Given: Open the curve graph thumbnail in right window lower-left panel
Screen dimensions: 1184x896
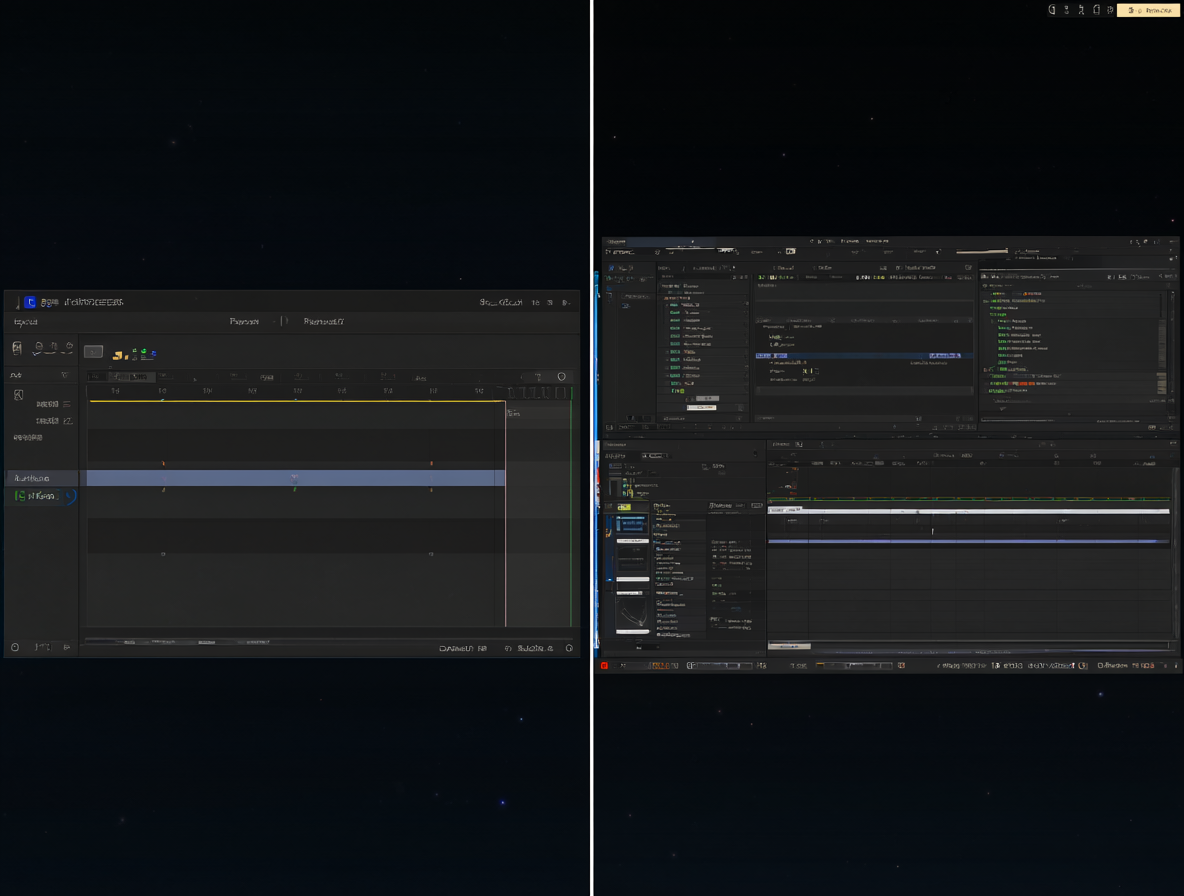Looking at the screenshot, I should coord(633,613).
